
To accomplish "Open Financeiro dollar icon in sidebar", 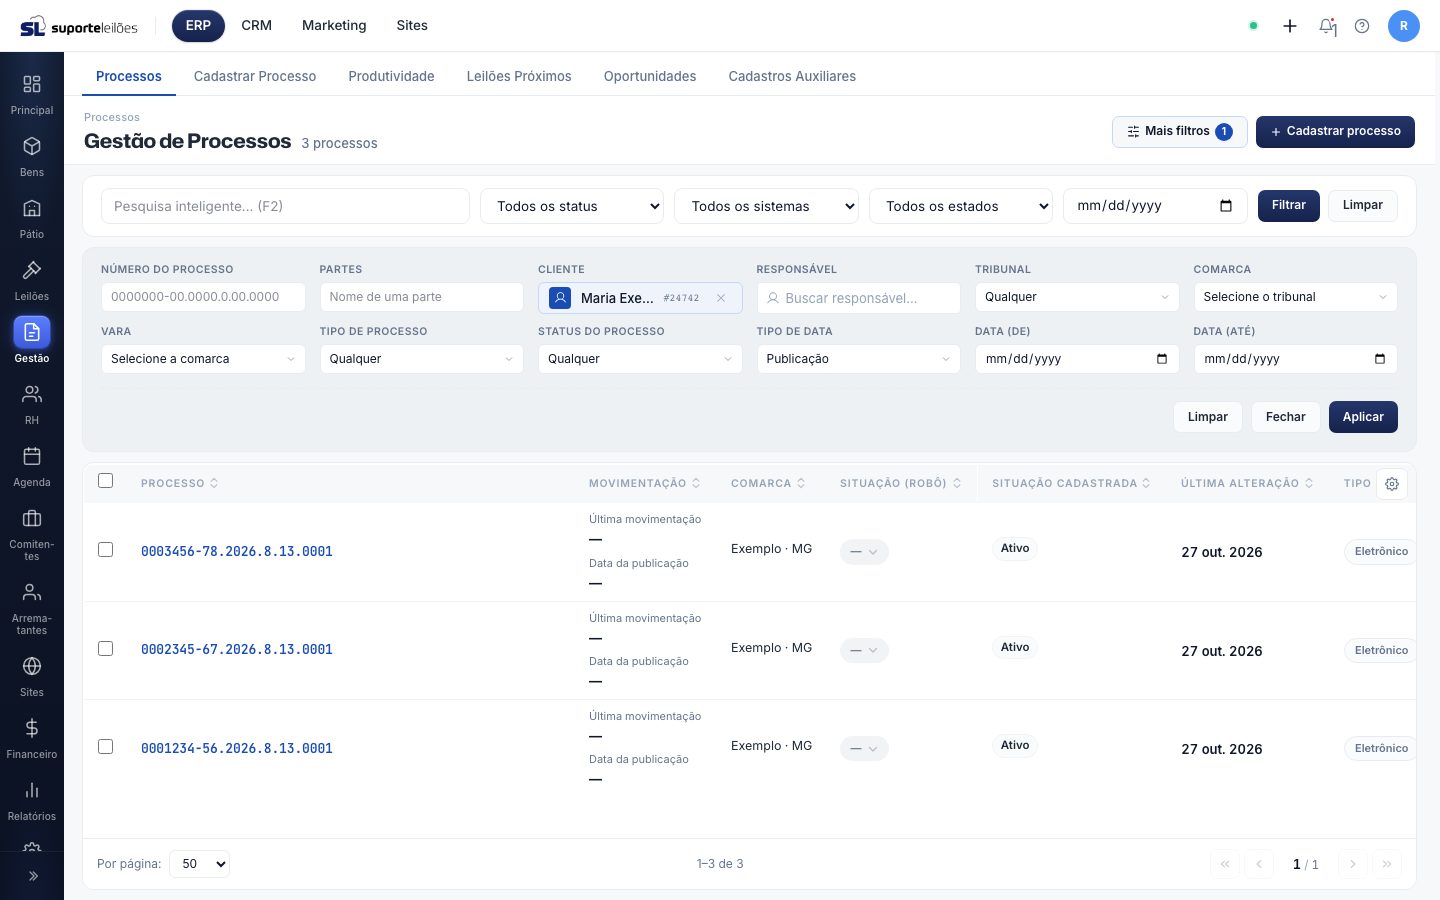I will point(32,728).
